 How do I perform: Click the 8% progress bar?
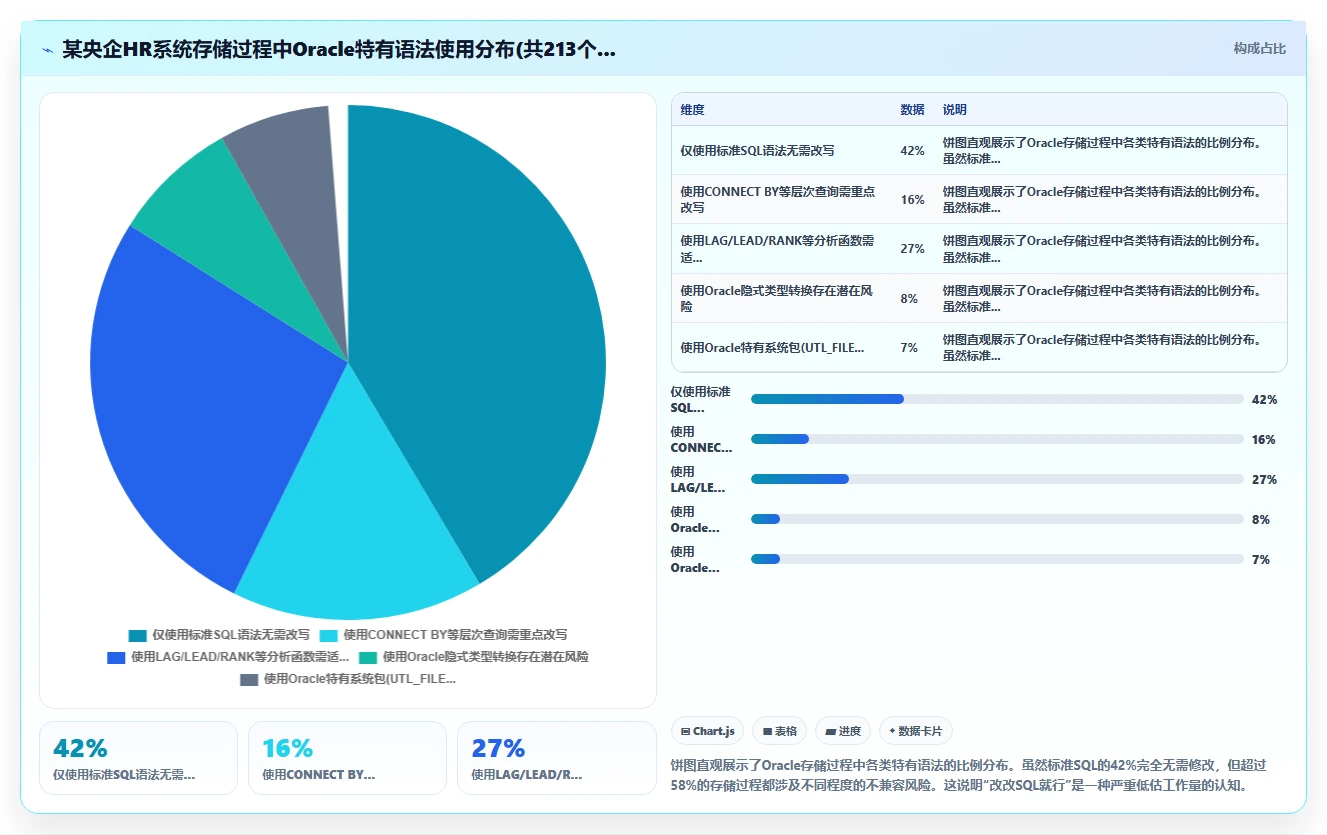[997, 519]
